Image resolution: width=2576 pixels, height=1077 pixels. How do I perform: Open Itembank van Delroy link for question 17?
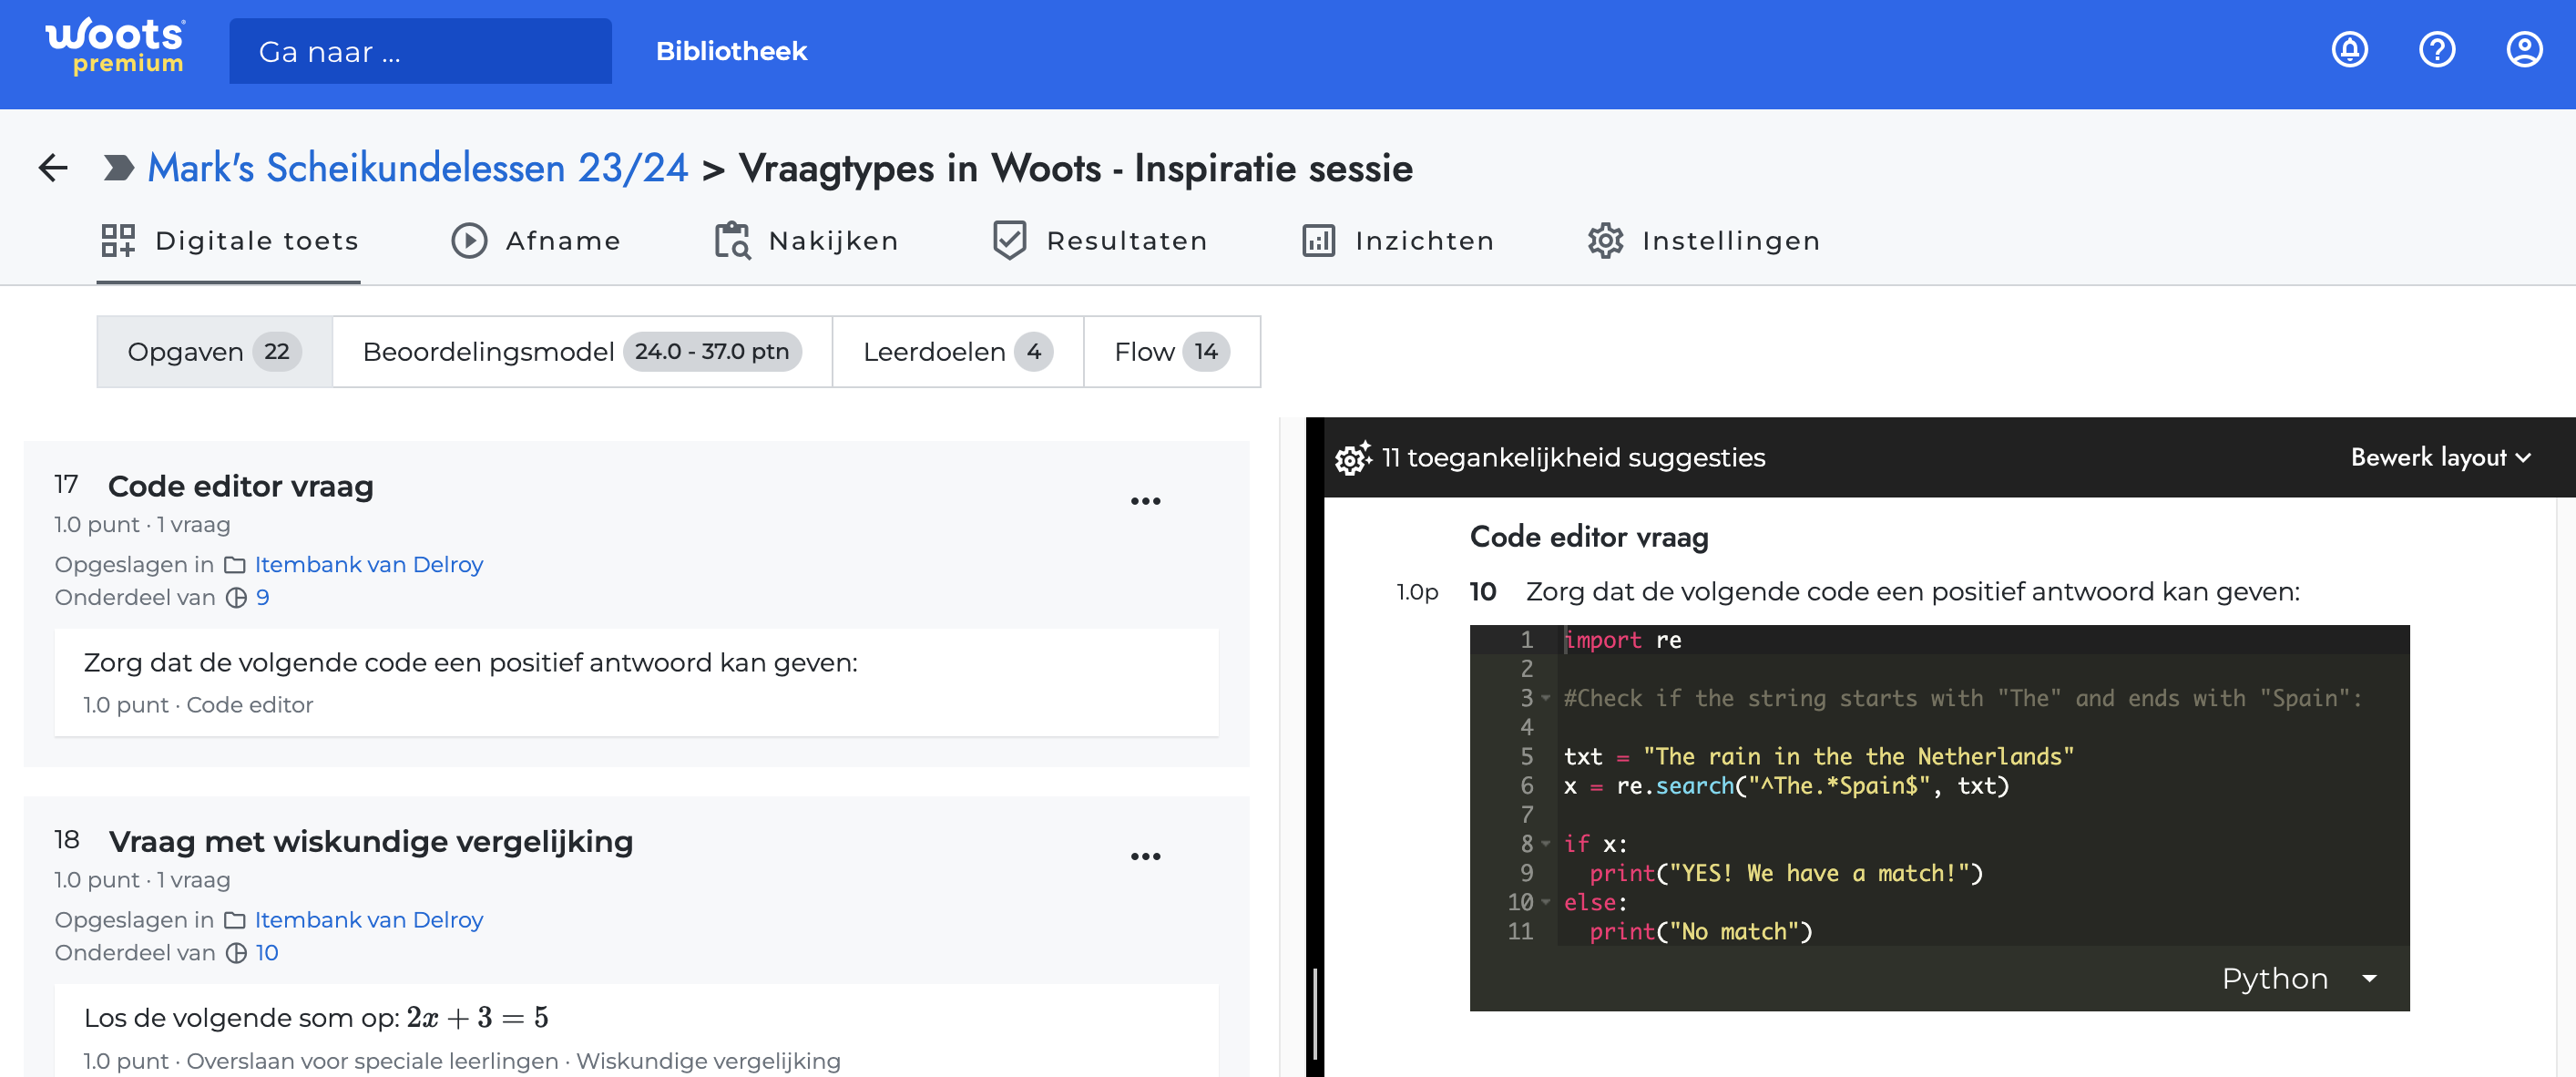(368, 565)
